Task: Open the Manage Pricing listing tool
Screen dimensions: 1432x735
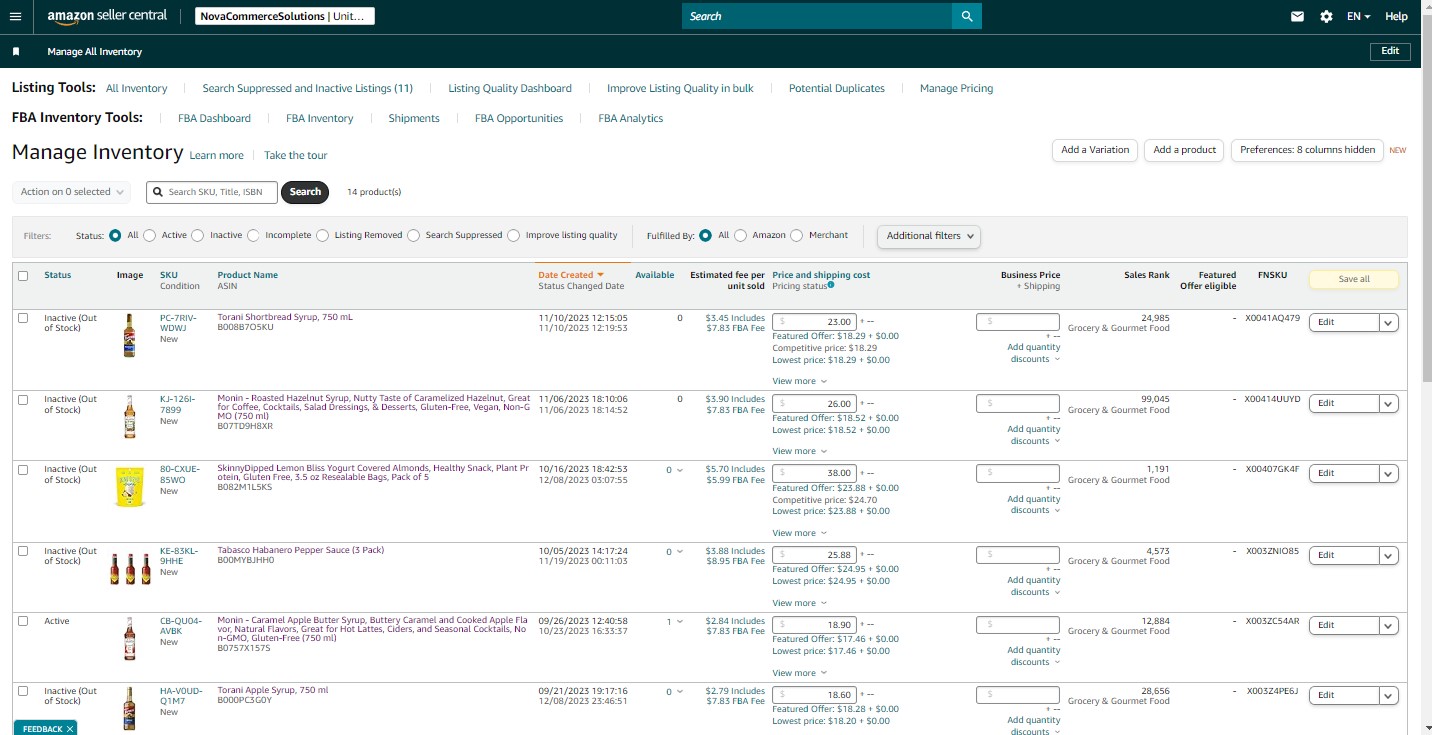Action: (x=957, y=88)
